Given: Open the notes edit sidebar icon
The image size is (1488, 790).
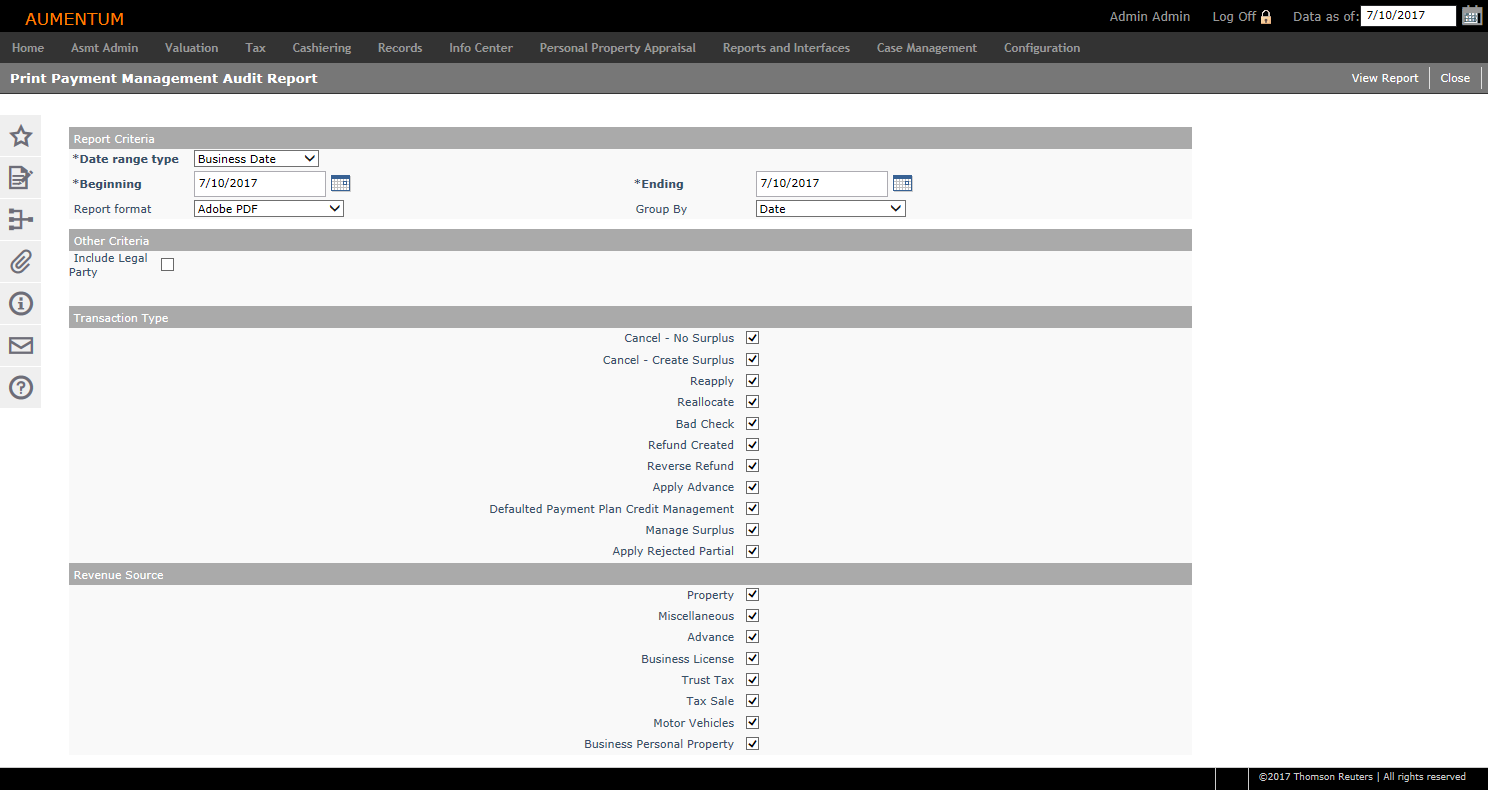Looking at the screenshot, I should [x=20, y=178].
